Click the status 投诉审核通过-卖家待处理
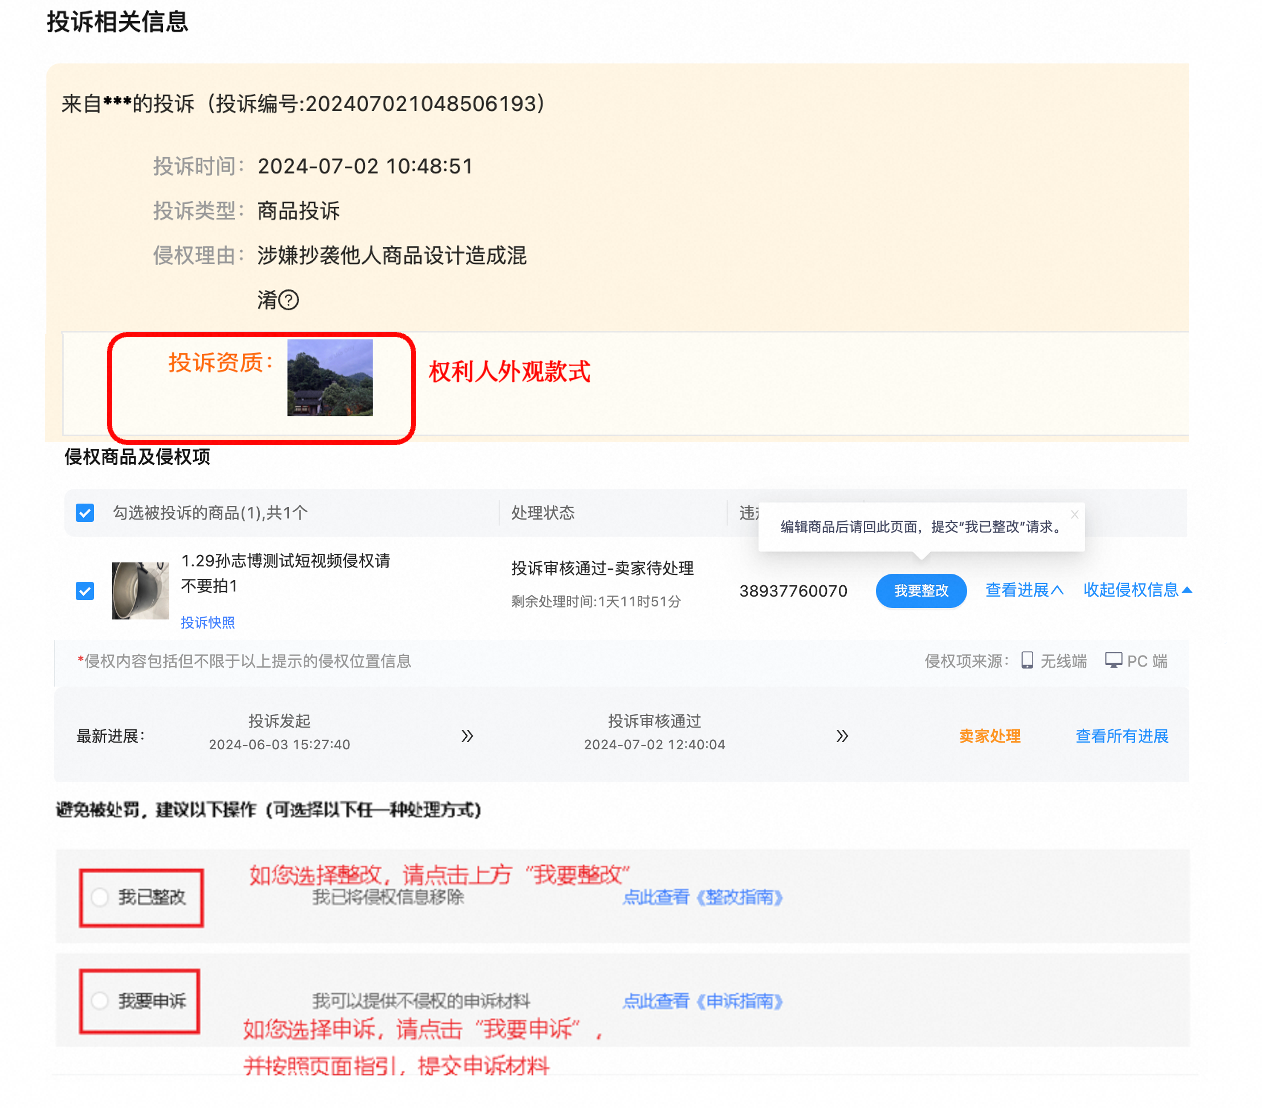The image size is (1262, 1108). tap(602, 568)
